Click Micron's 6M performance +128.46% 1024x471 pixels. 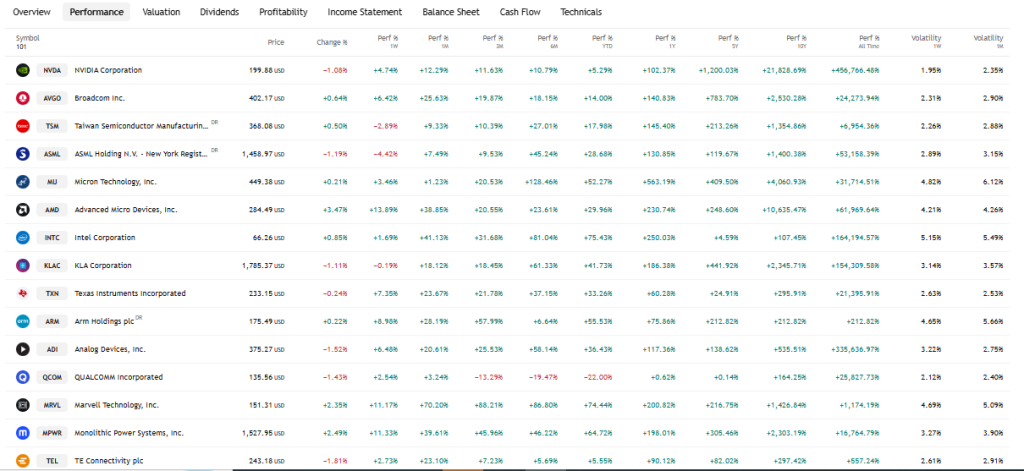541,182
